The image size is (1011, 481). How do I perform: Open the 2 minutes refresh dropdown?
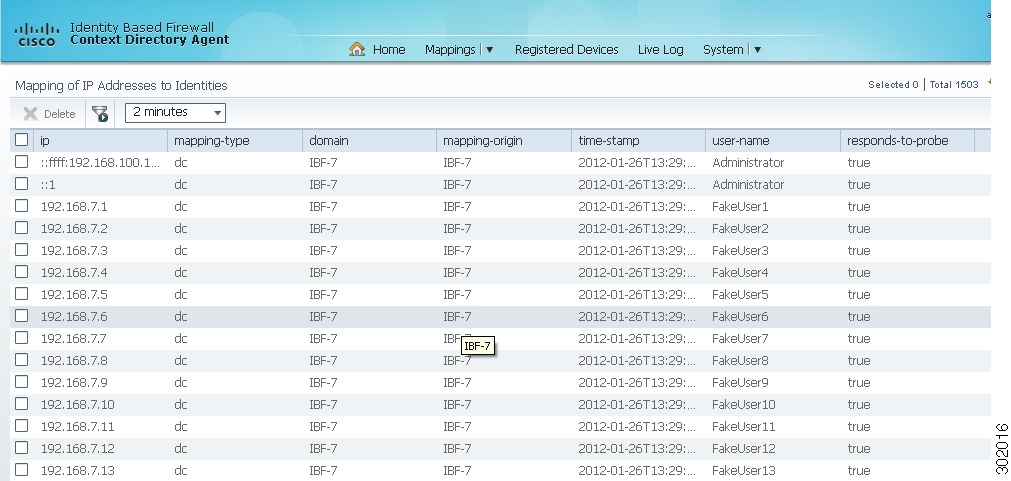[x=175, y=113]
